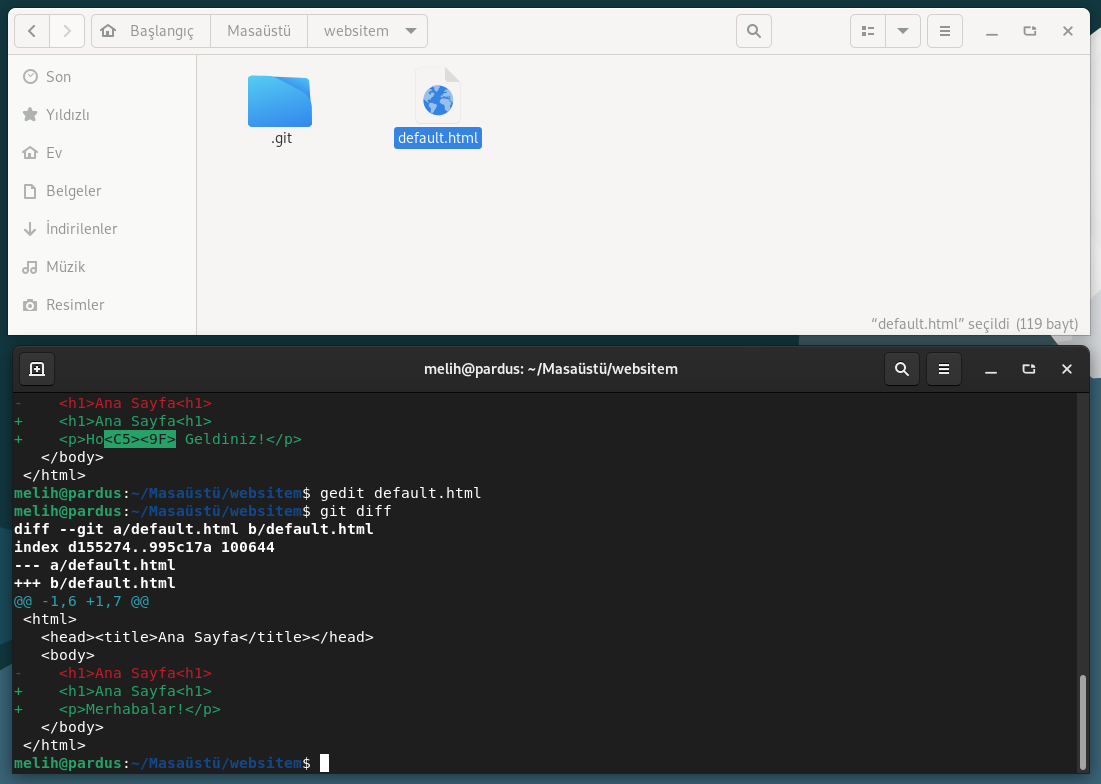The image size is (1101, 784).
Task: Click the document icon beside Belgeler
Action: point(30,191)
